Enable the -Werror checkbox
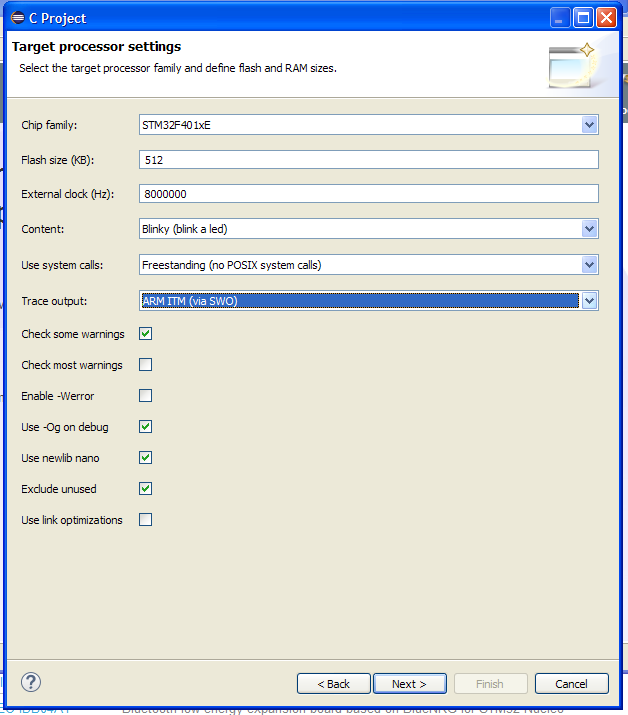 click(145, 396)
